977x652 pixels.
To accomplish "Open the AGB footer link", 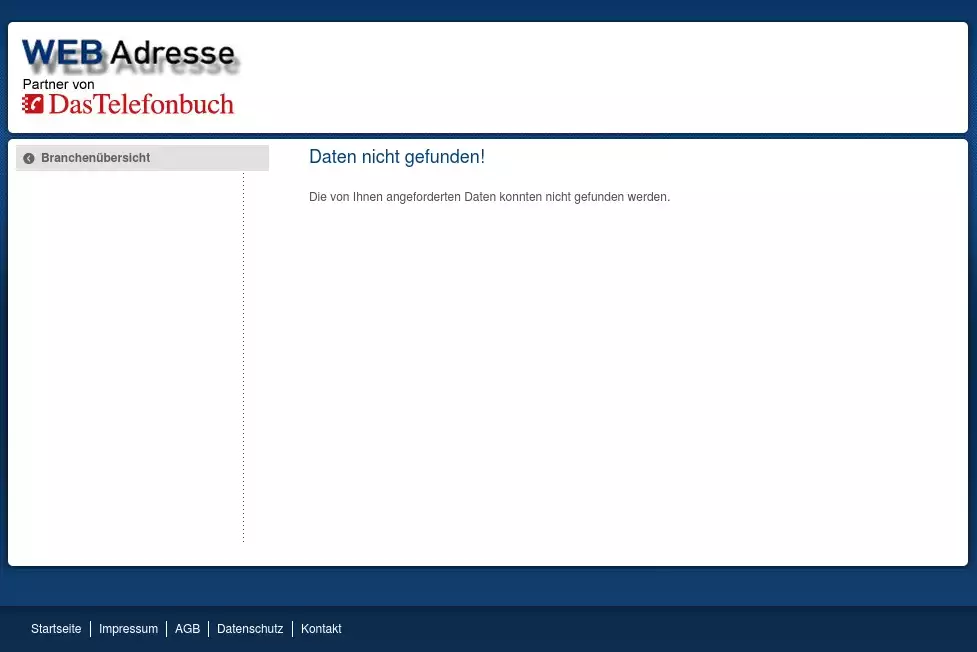I will [x=187, y=629].
